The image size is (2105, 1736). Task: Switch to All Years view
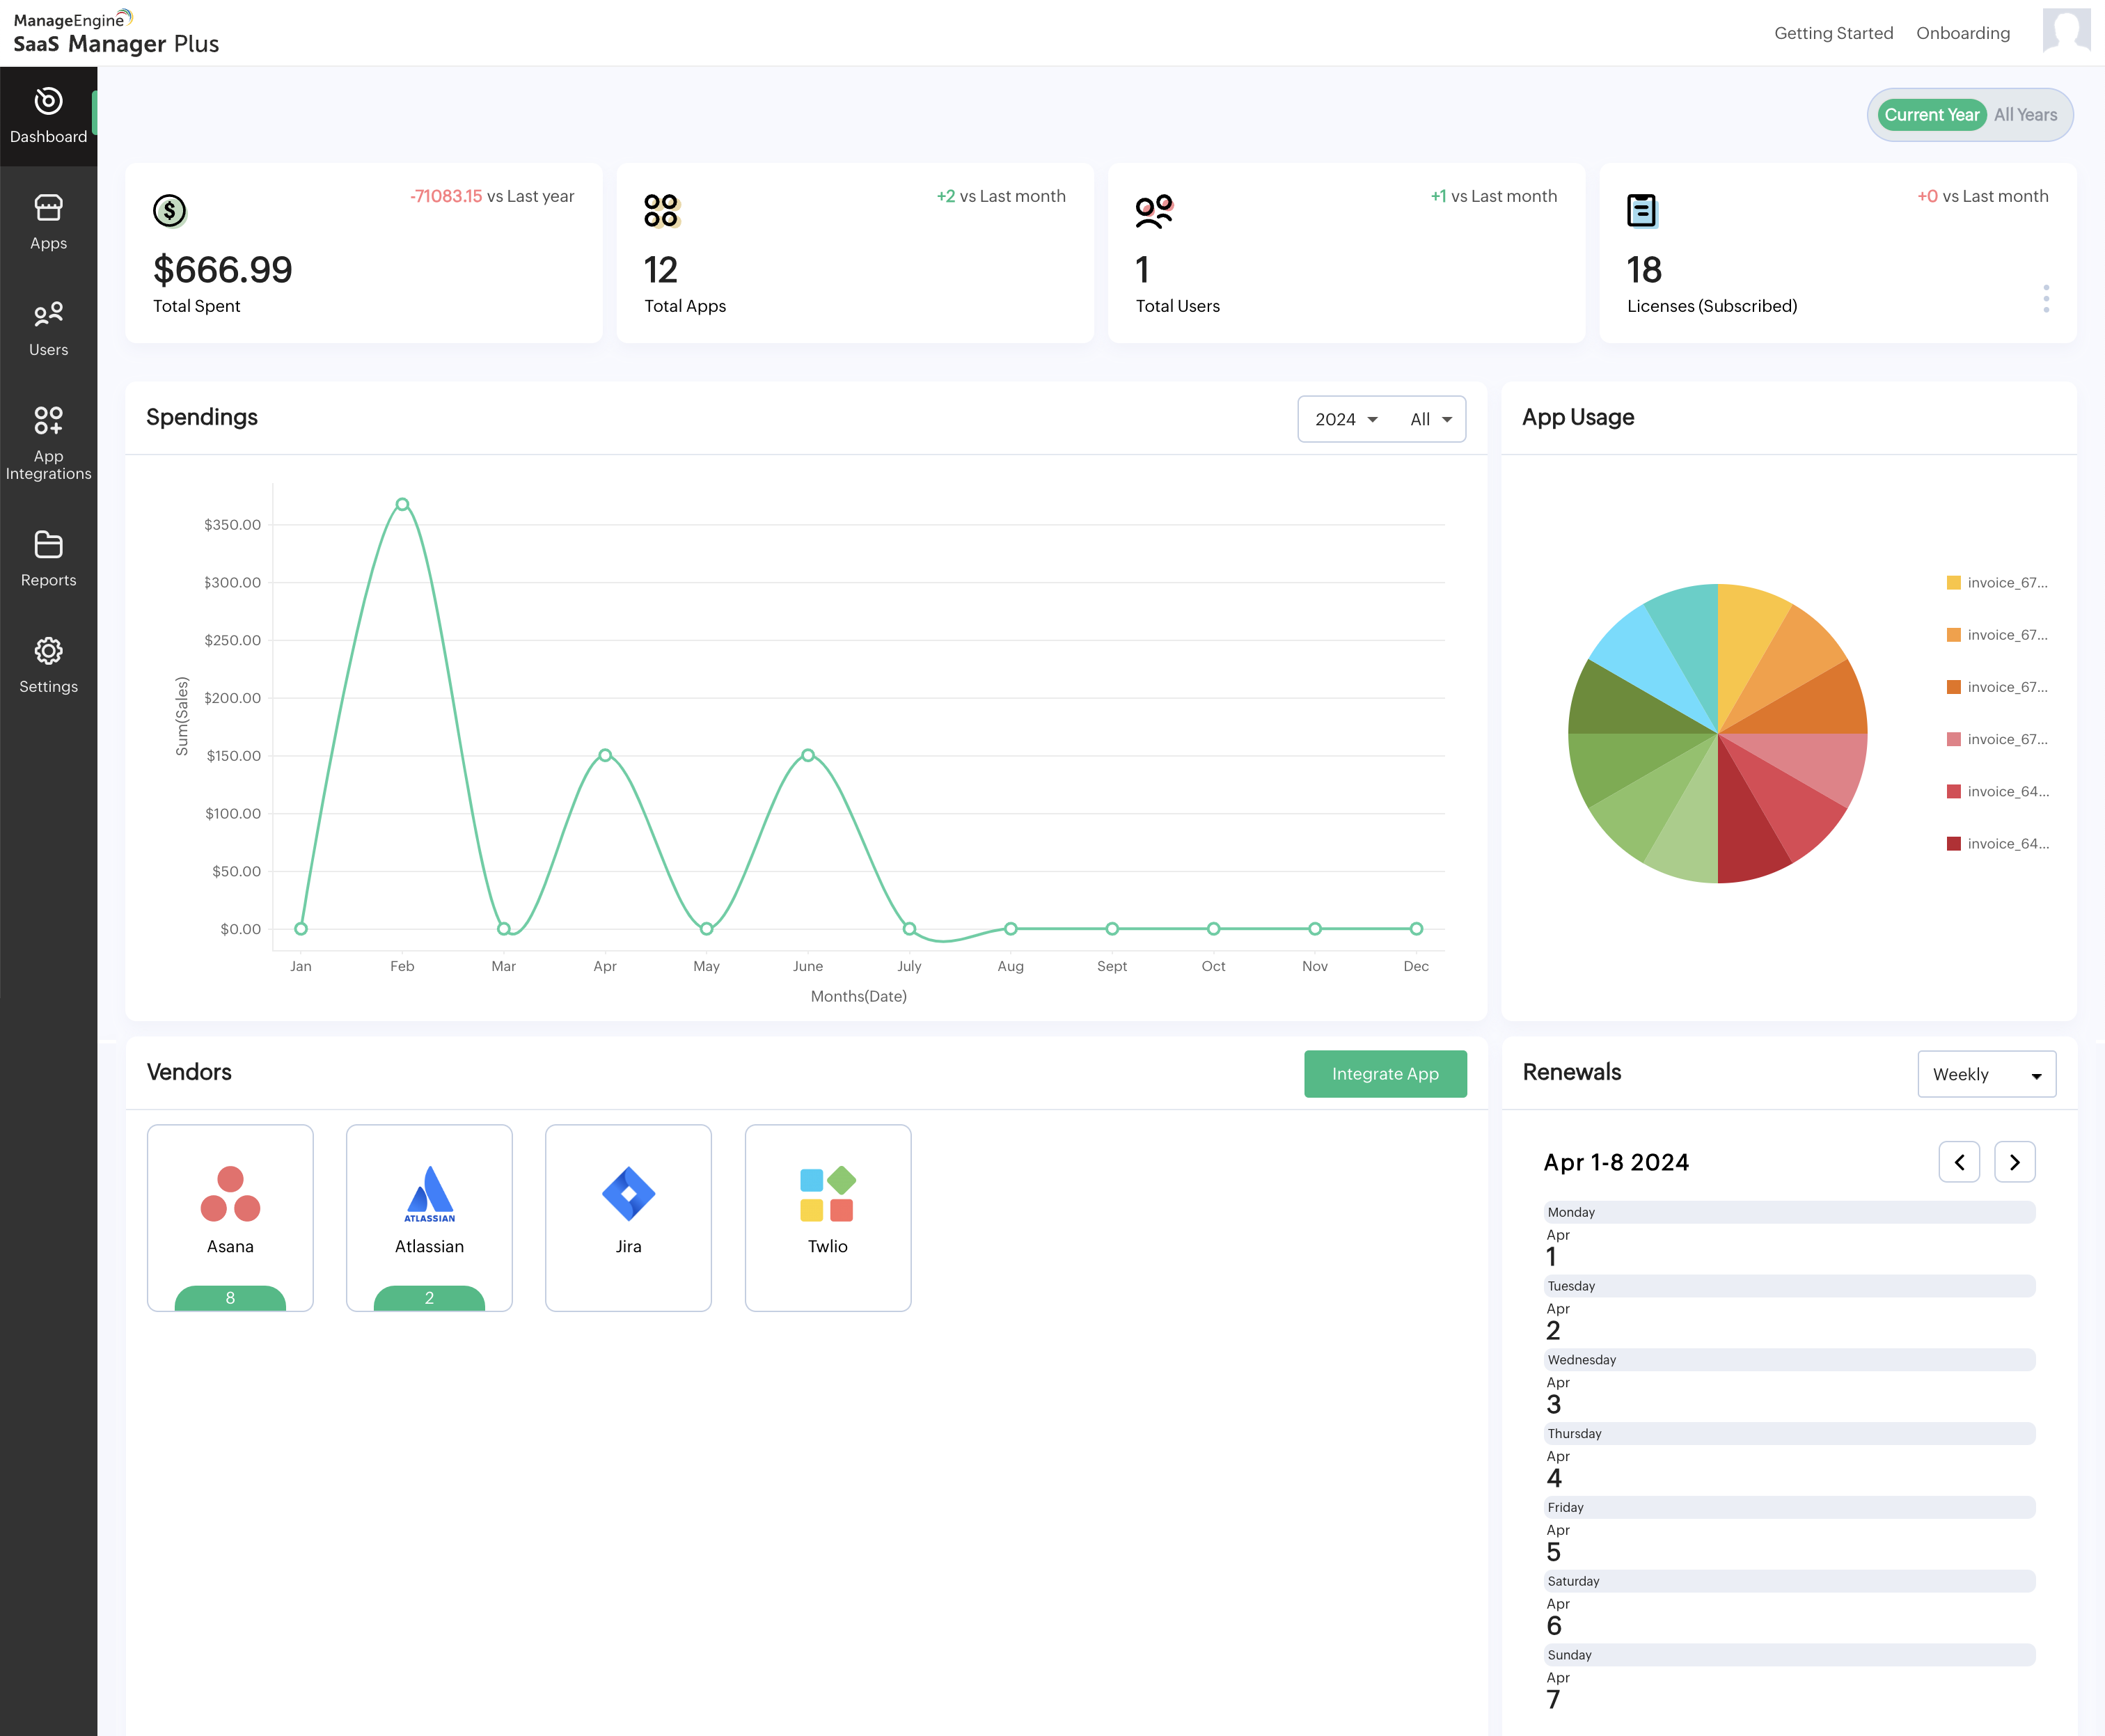[2025, 115]
